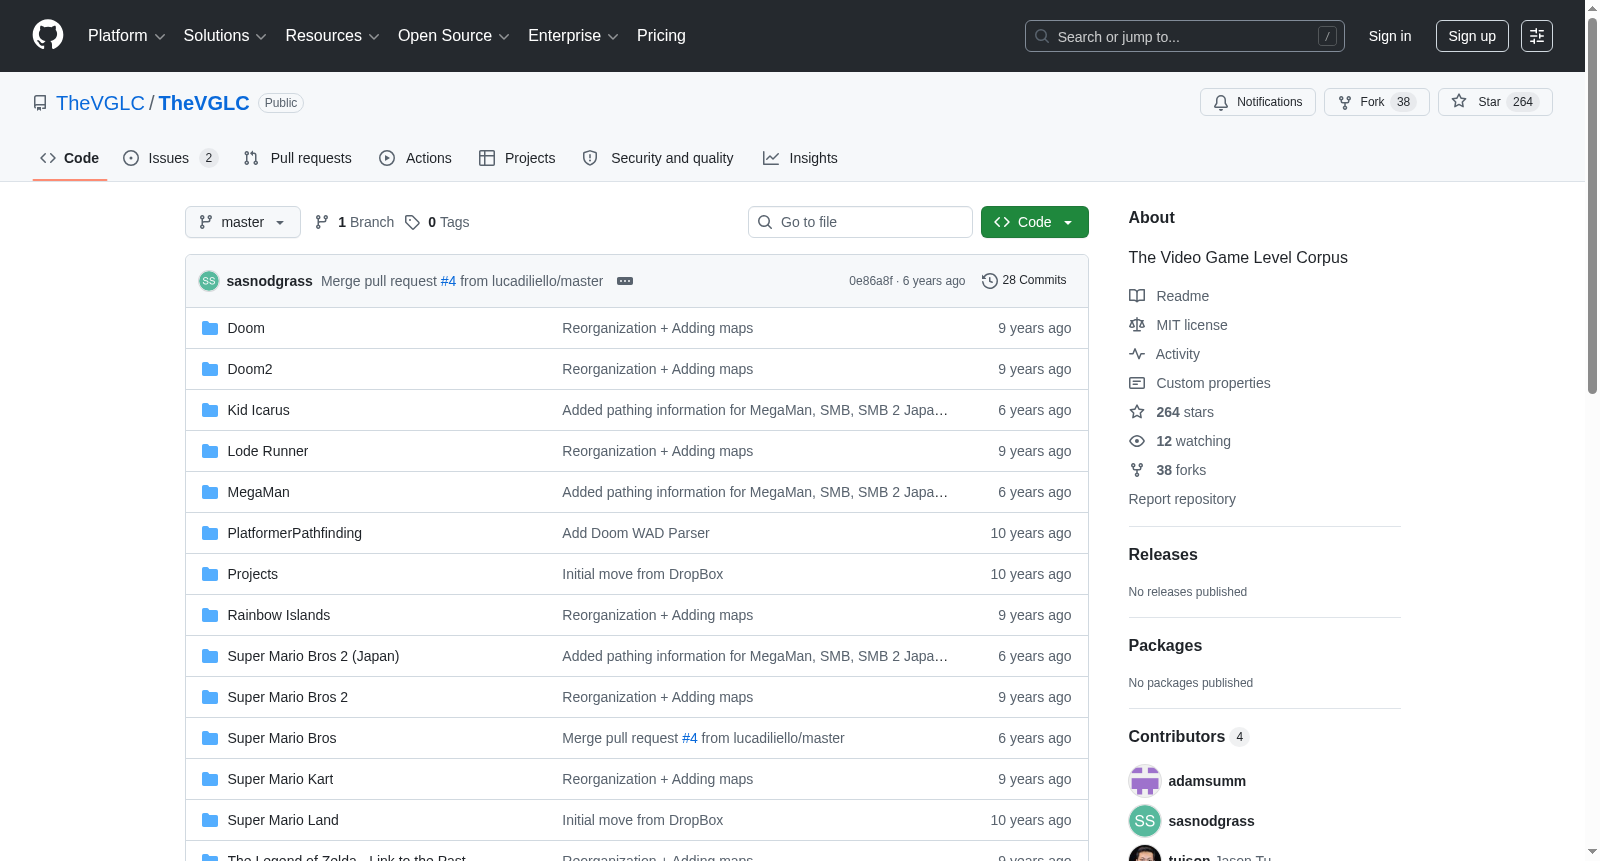
Task: Click the history clock icon by 28 Commits
Action: pyautogui.click(x=990, y=281)
